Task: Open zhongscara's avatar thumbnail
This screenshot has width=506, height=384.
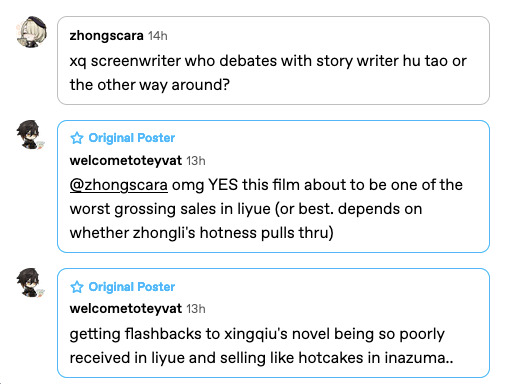Action: [x=31, y=32]
